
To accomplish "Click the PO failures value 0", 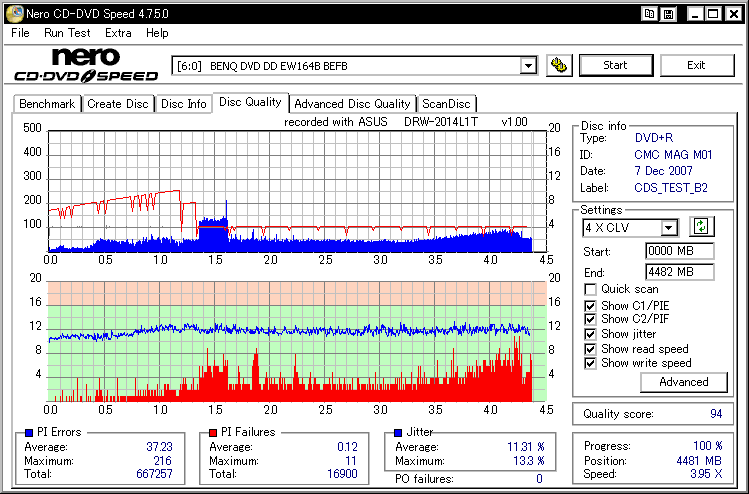I will 539,479.
